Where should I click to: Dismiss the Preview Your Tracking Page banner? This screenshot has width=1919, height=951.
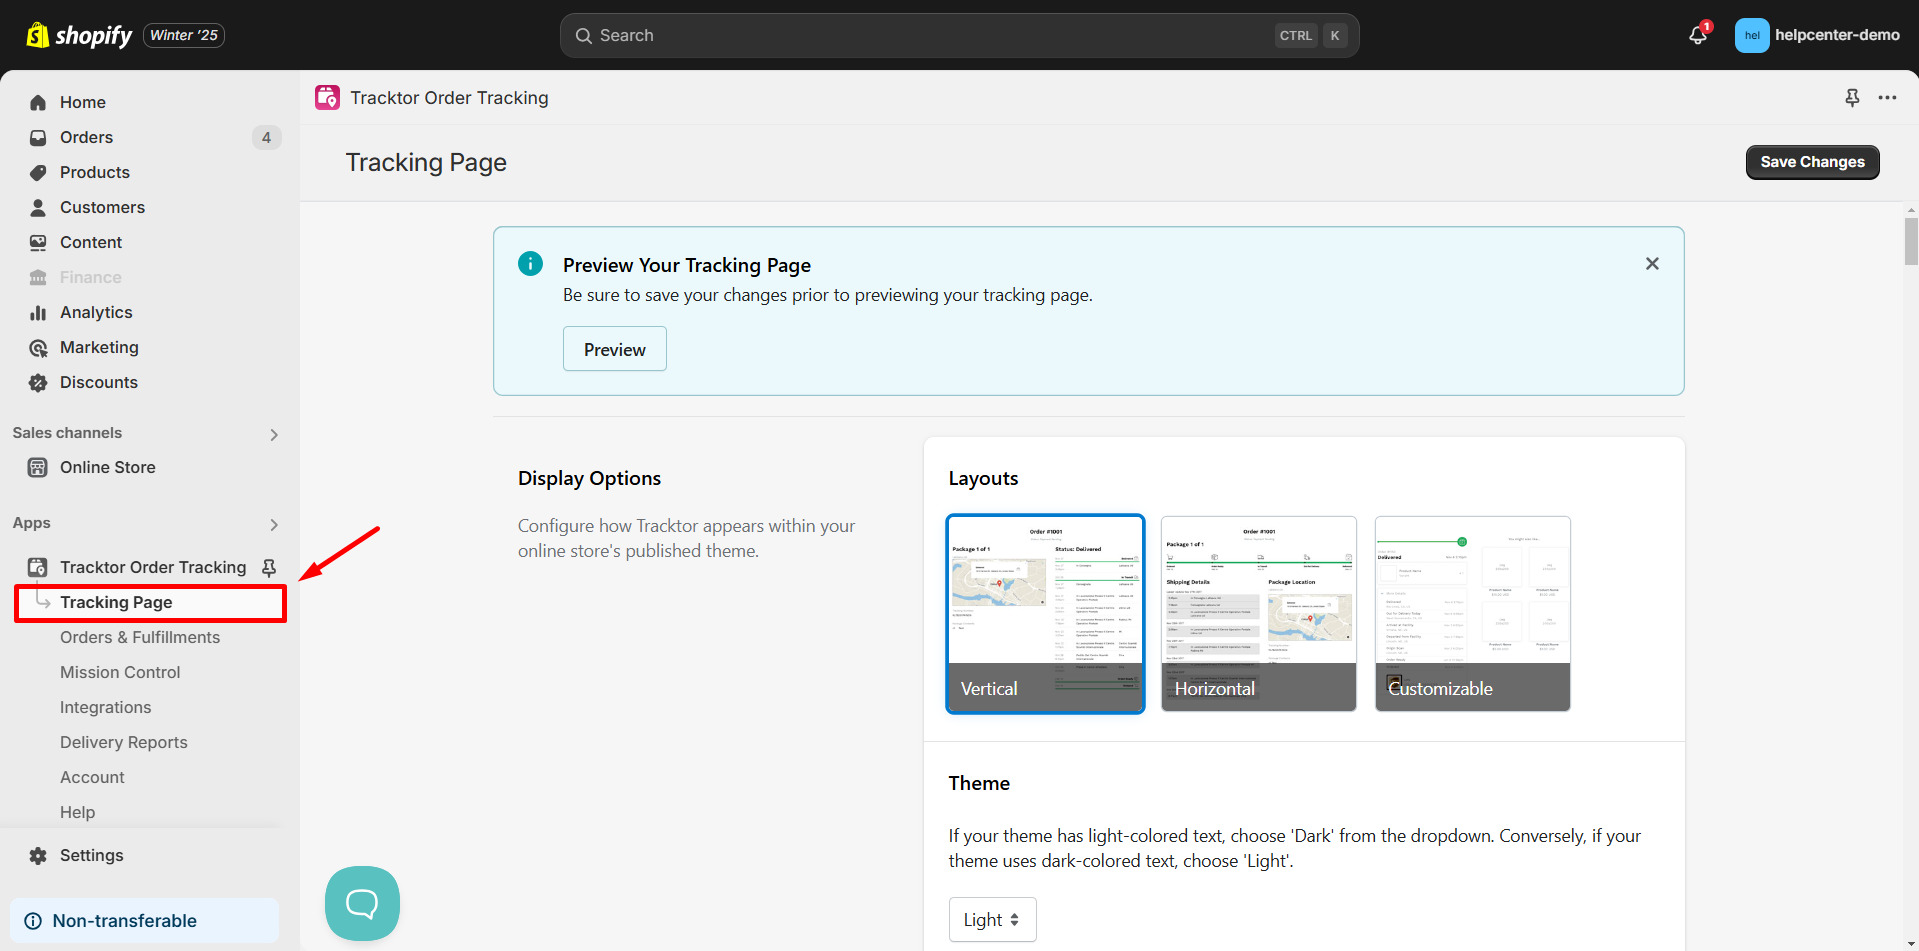click(1651, 263)
